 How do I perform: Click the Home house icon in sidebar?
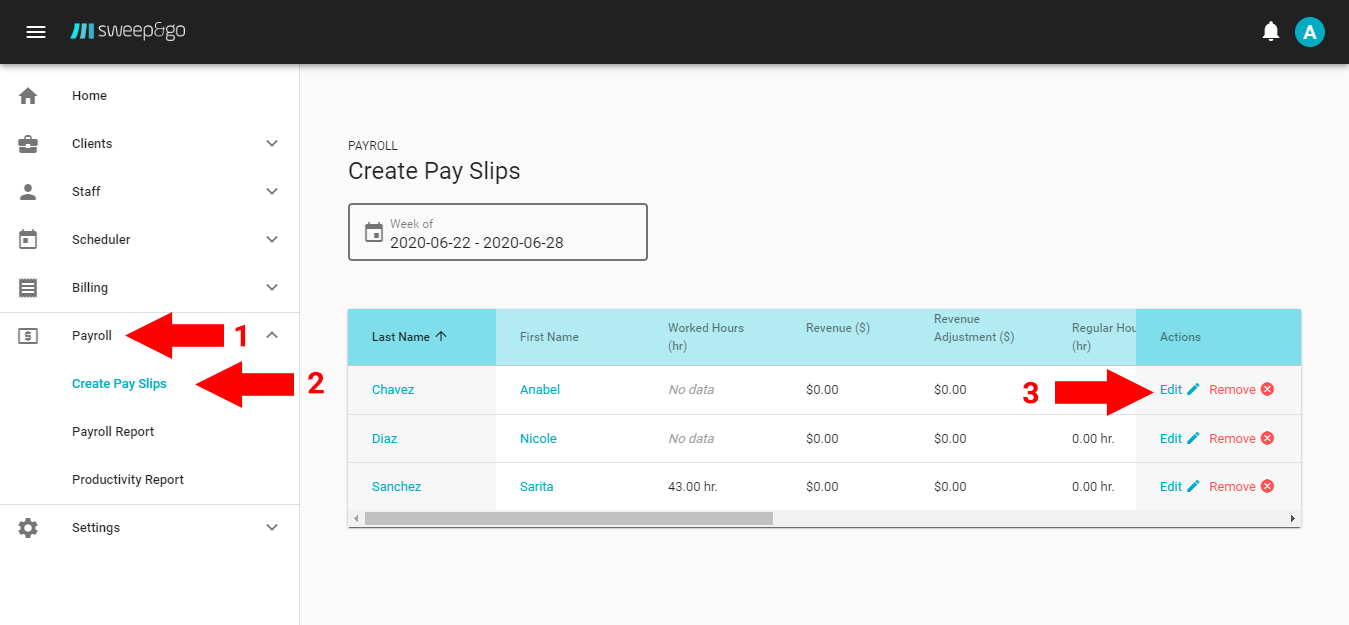click(x=28, y=96)
